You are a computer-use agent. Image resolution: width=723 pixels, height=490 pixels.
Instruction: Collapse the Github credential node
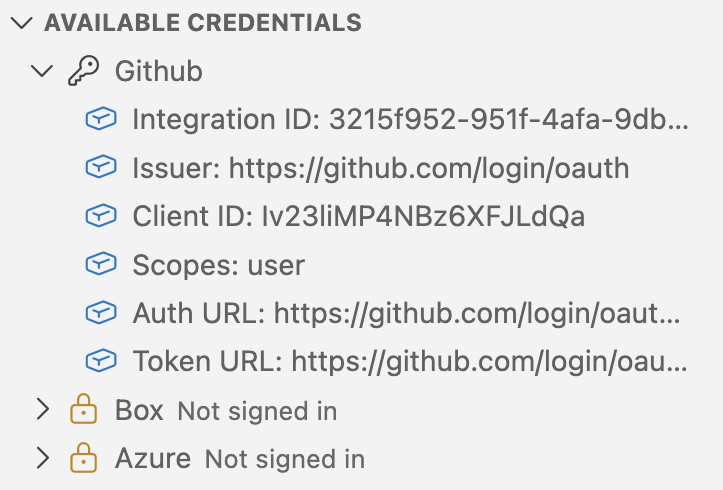42,71
